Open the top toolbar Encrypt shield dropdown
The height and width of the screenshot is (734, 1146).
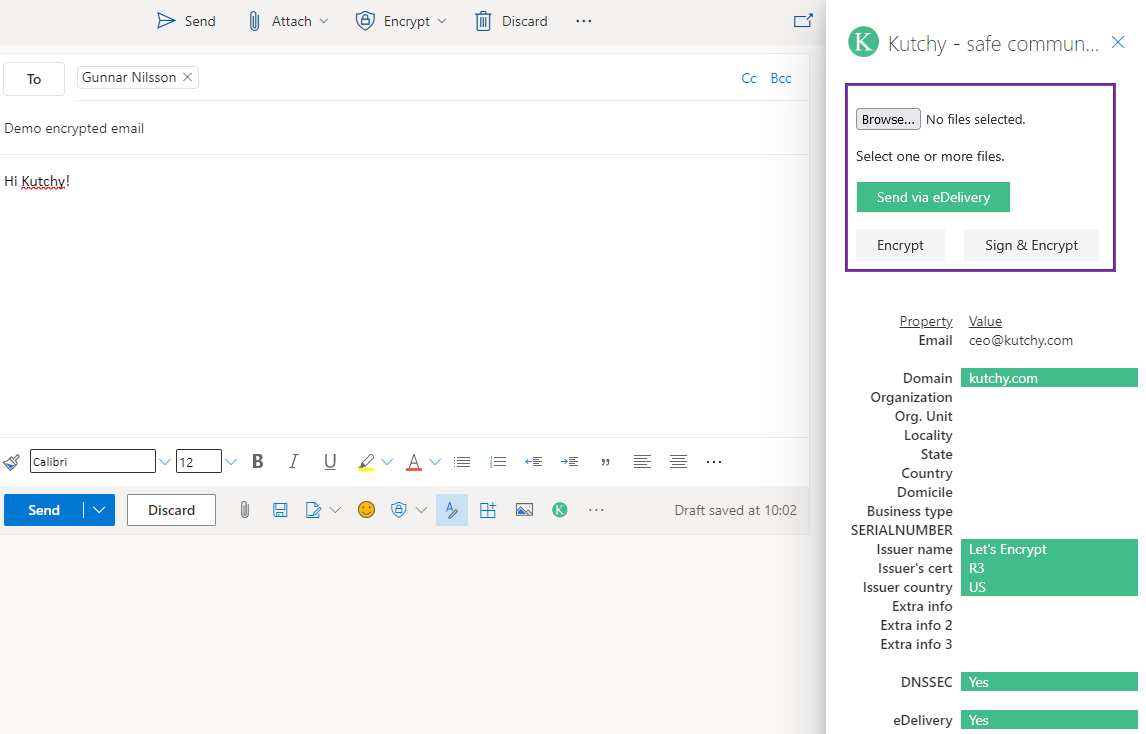click(401, 21)
